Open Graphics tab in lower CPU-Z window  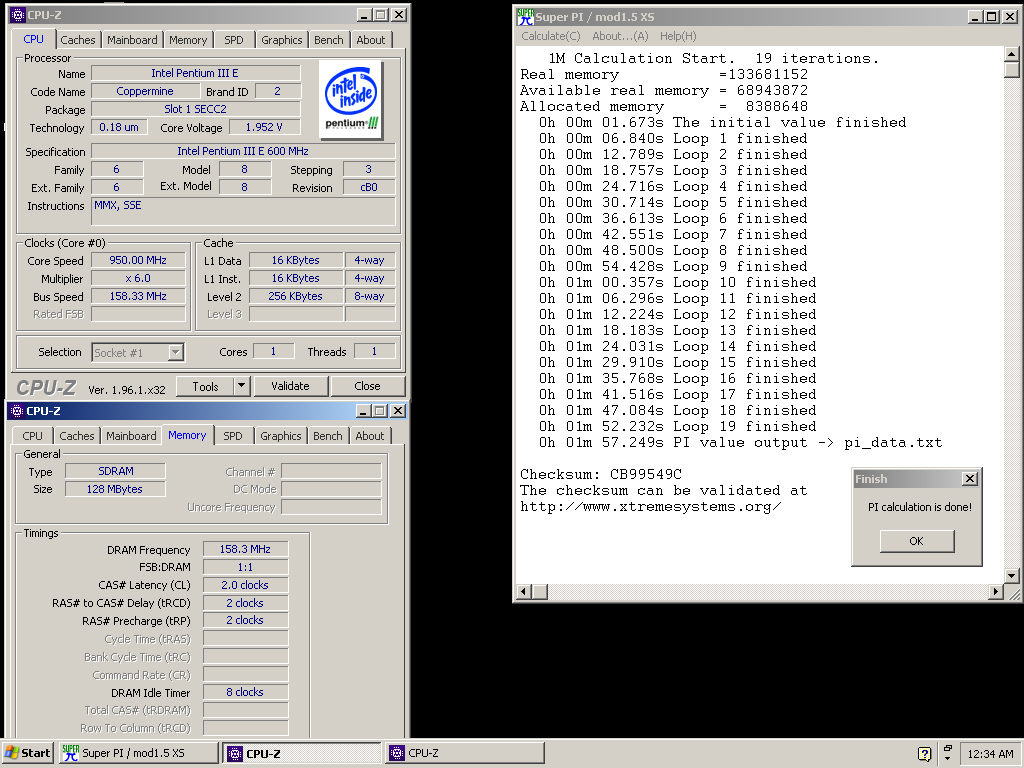coord(281,436)
